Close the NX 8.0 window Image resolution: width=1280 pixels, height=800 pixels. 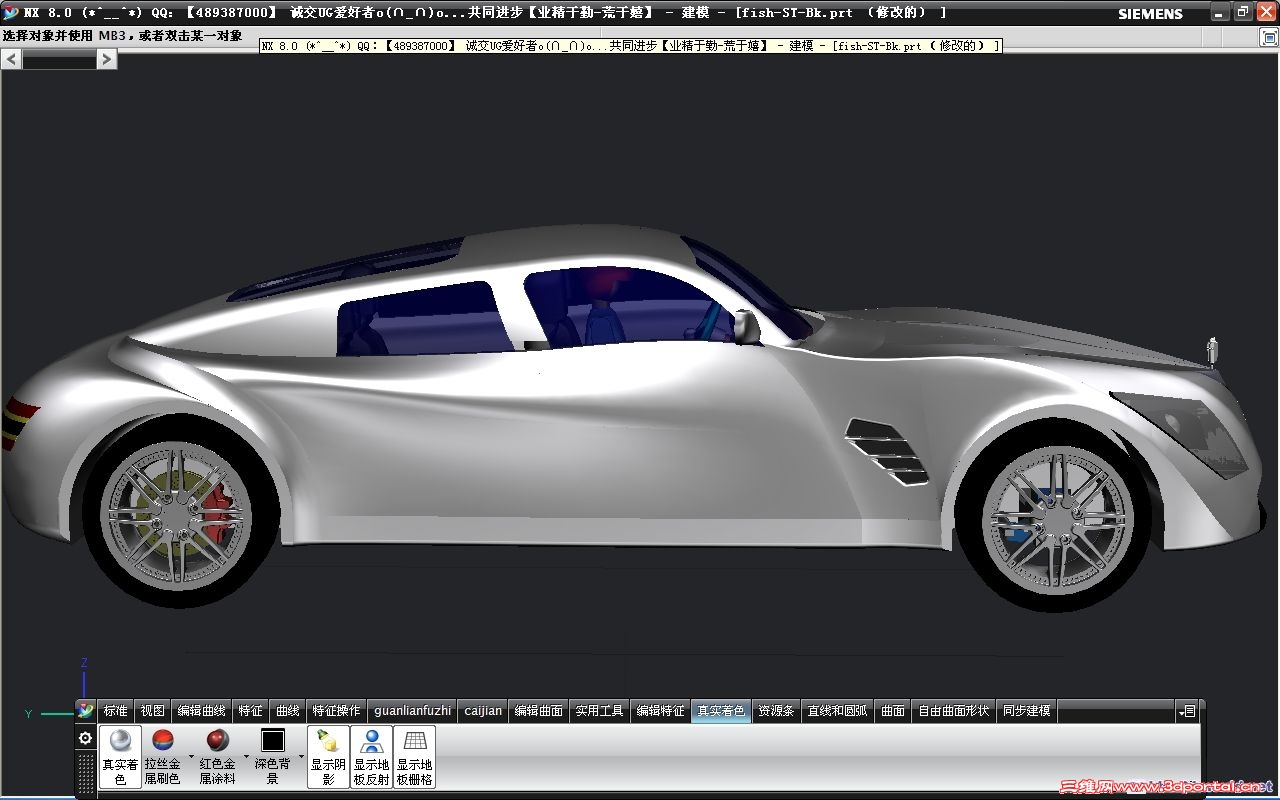click(1265, 12)
